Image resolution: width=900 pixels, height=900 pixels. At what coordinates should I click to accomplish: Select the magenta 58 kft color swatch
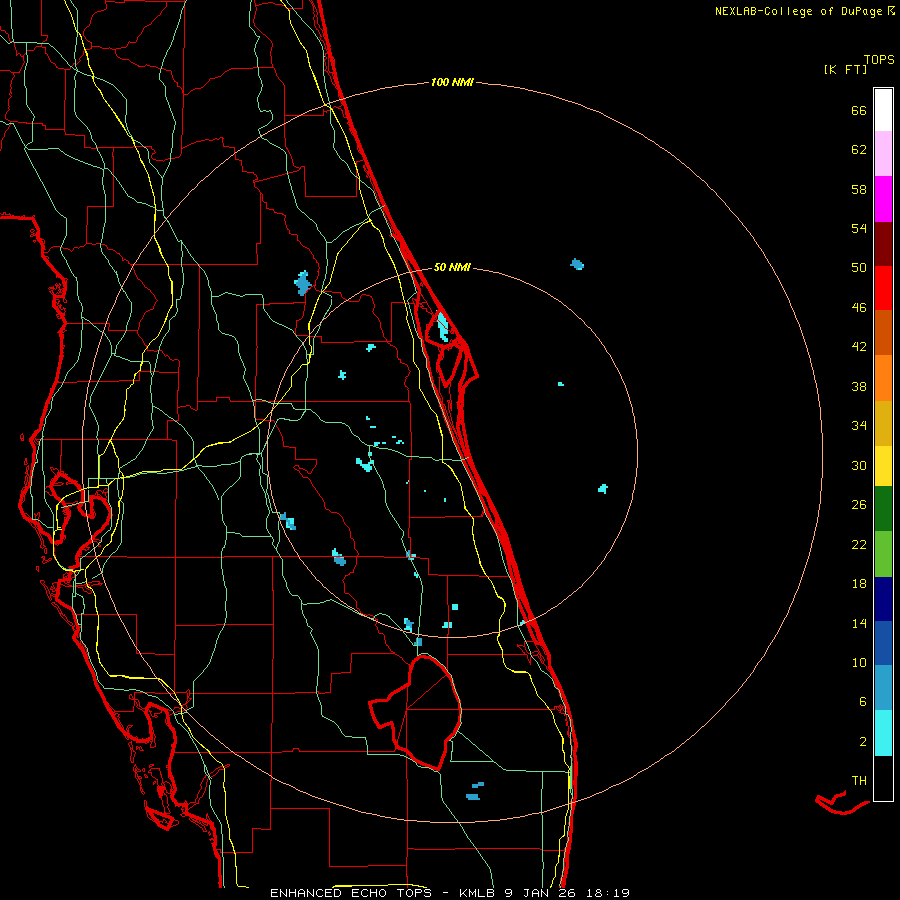(883, 199)
